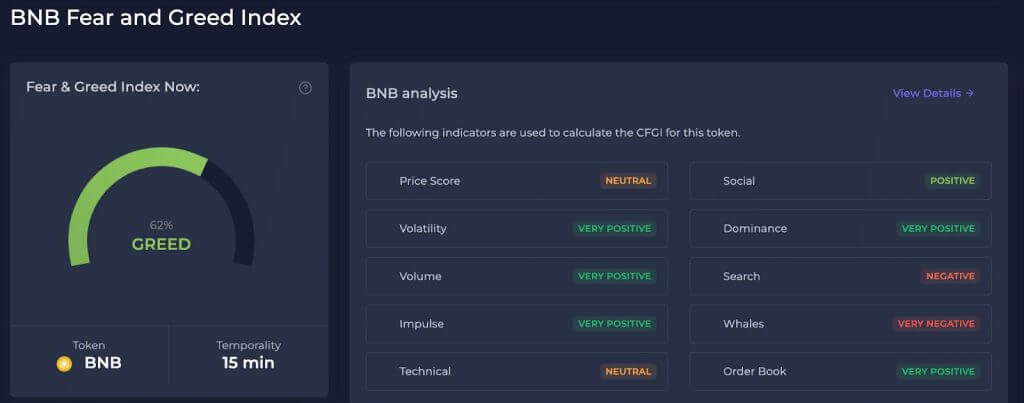Open the Volume indicator row
The image size is (1024, 403).
click(x=517, y=276)
